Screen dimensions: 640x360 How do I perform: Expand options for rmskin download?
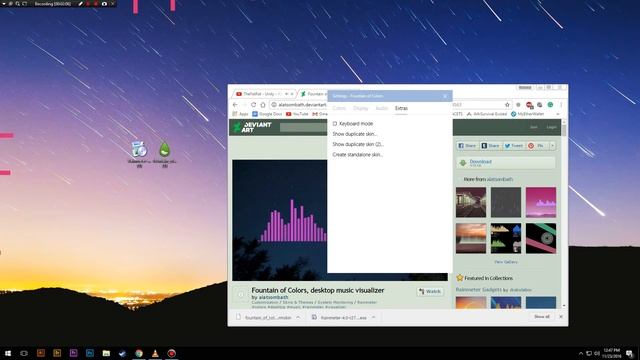298,318
